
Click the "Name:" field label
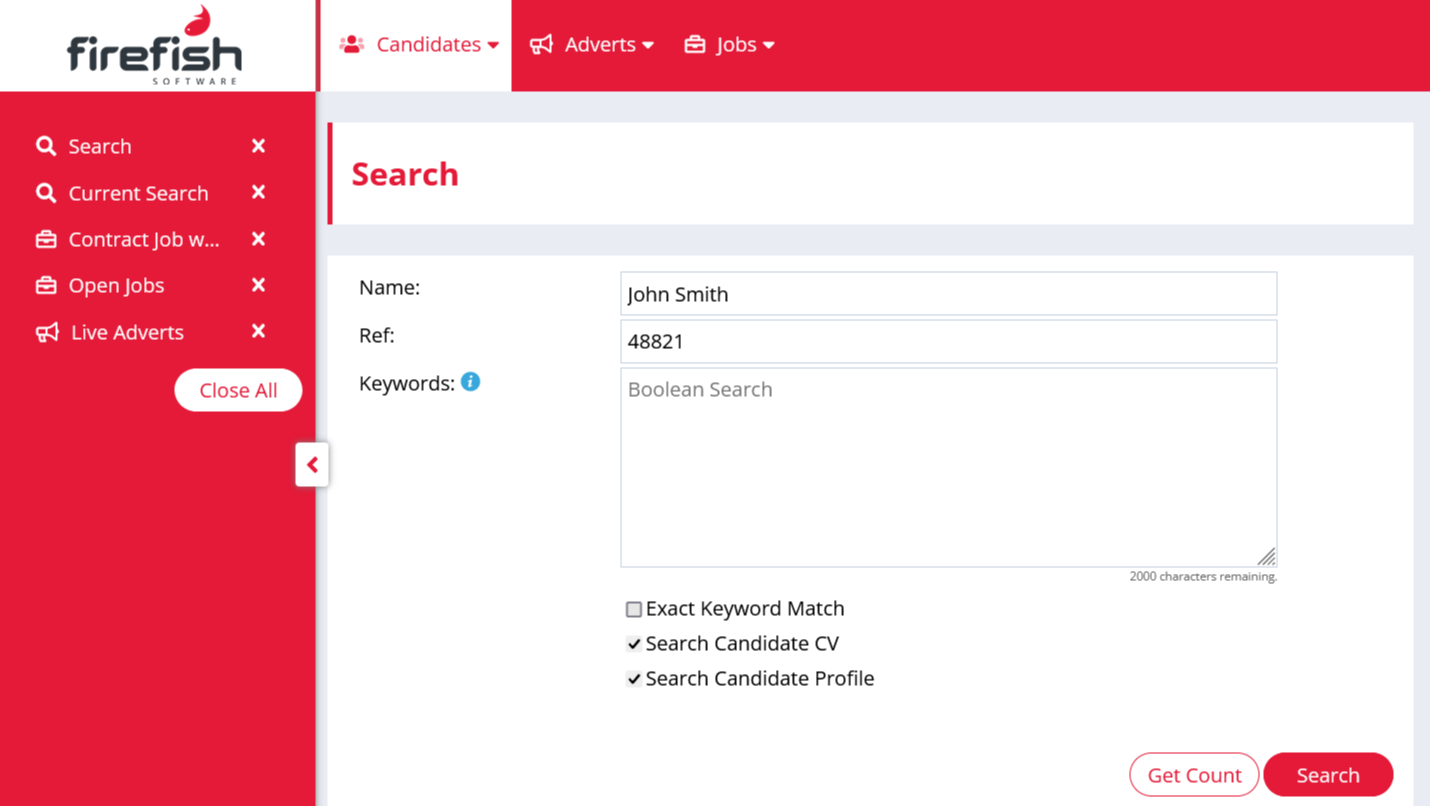(x=389, y=287)
